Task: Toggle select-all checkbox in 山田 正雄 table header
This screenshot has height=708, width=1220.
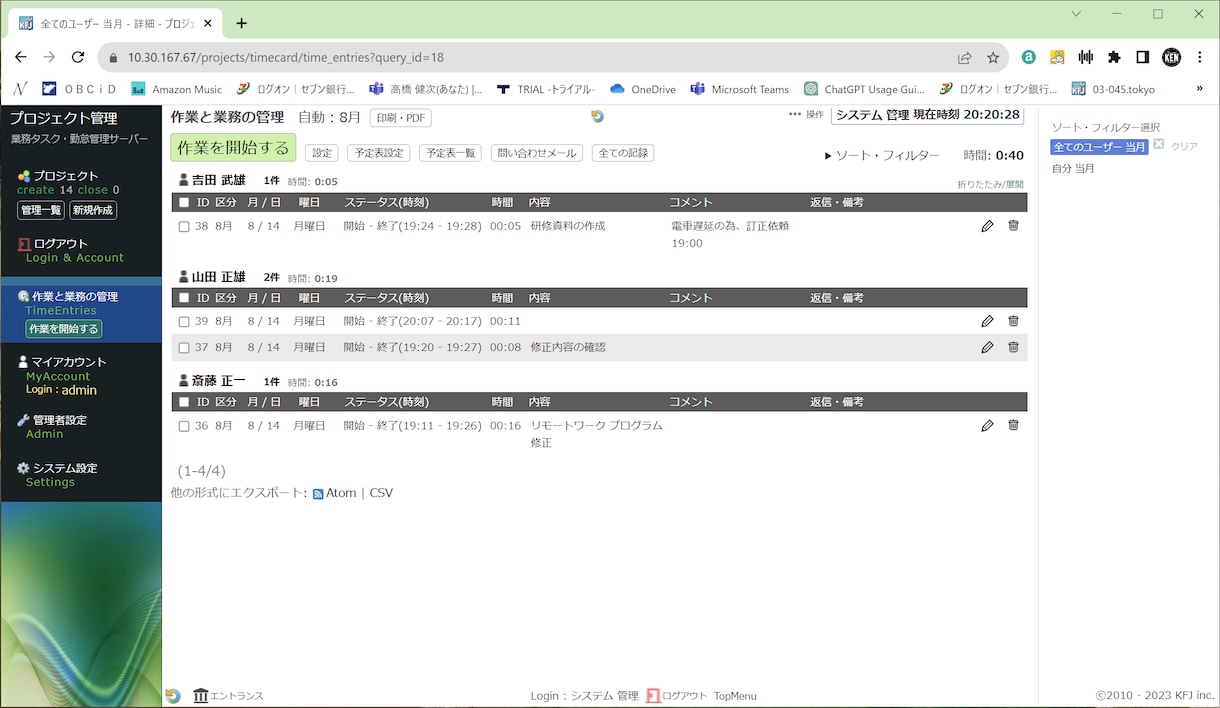Action: 184,298
